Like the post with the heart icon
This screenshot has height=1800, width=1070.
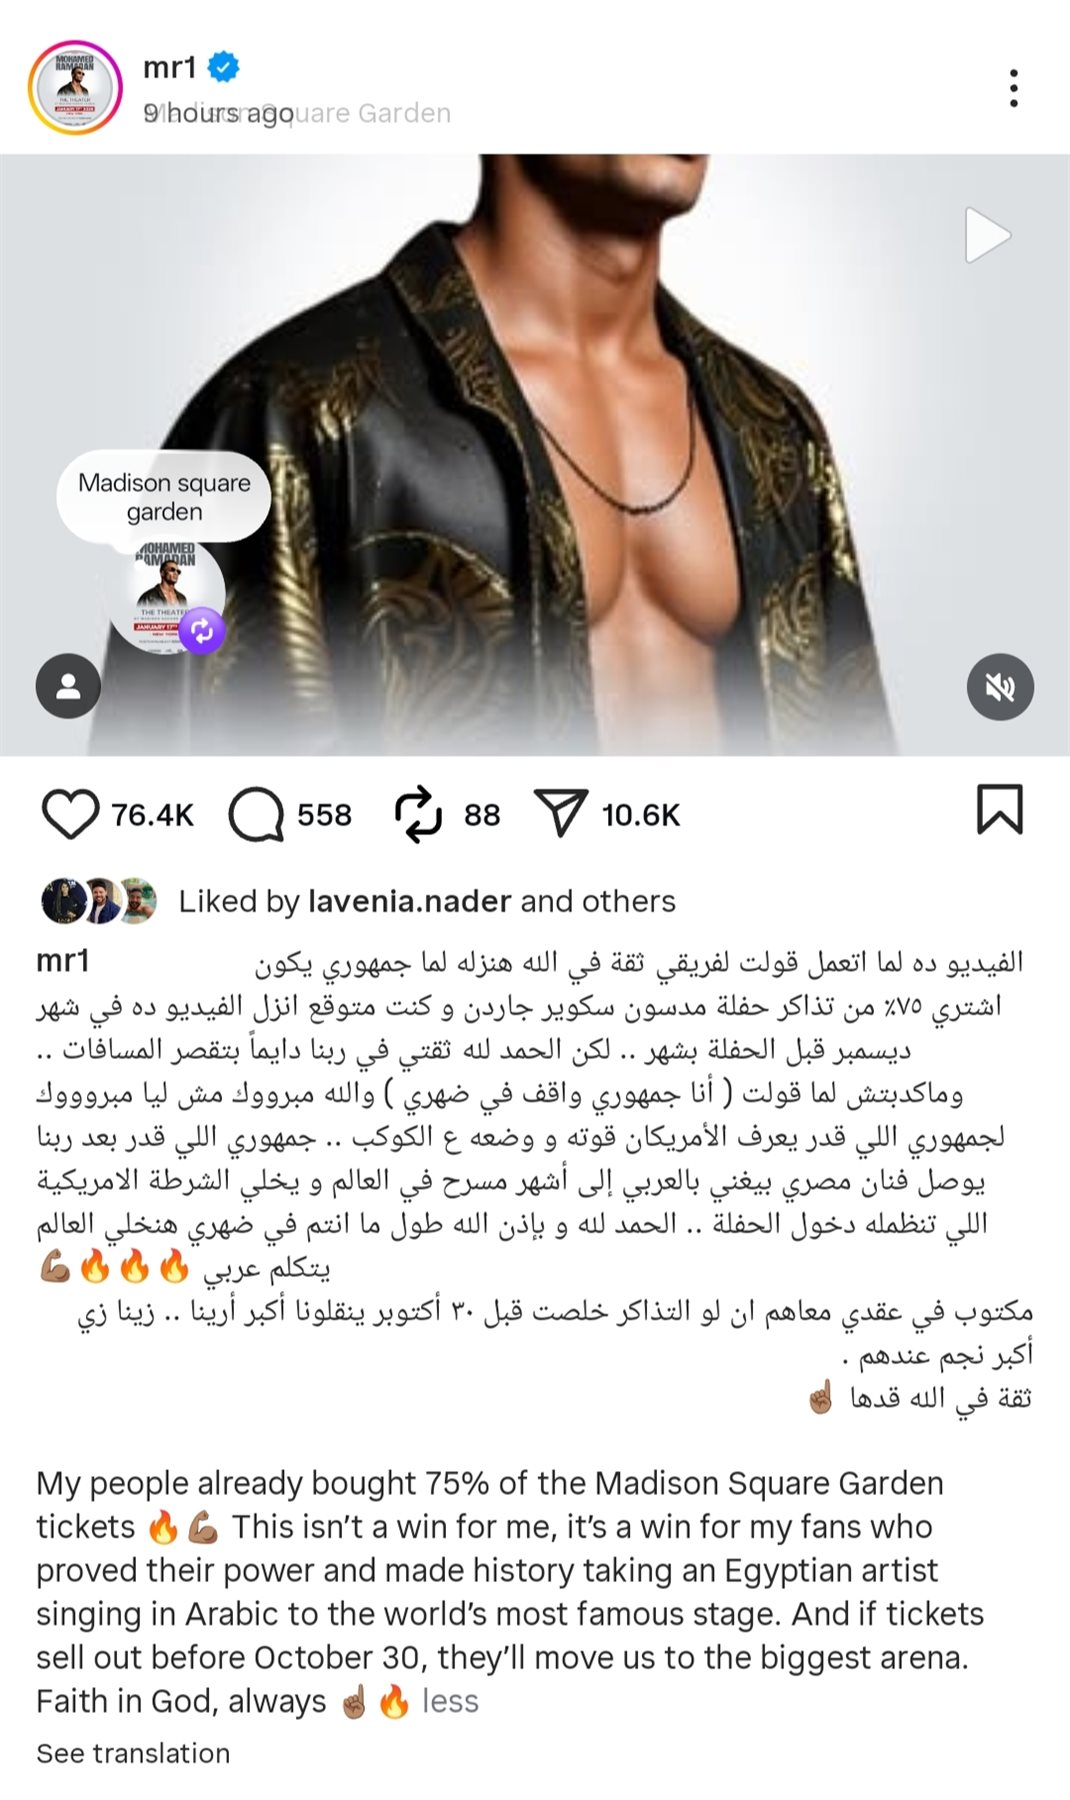point(70,814)
